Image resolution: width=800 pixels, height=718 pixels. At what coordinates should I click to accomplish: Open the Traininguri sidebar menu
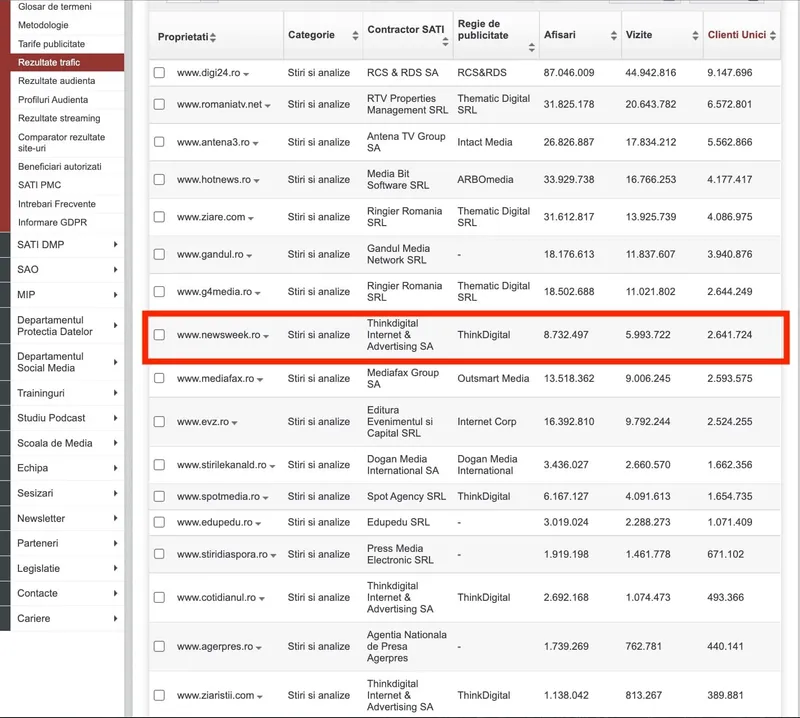[x=67, y=393]
